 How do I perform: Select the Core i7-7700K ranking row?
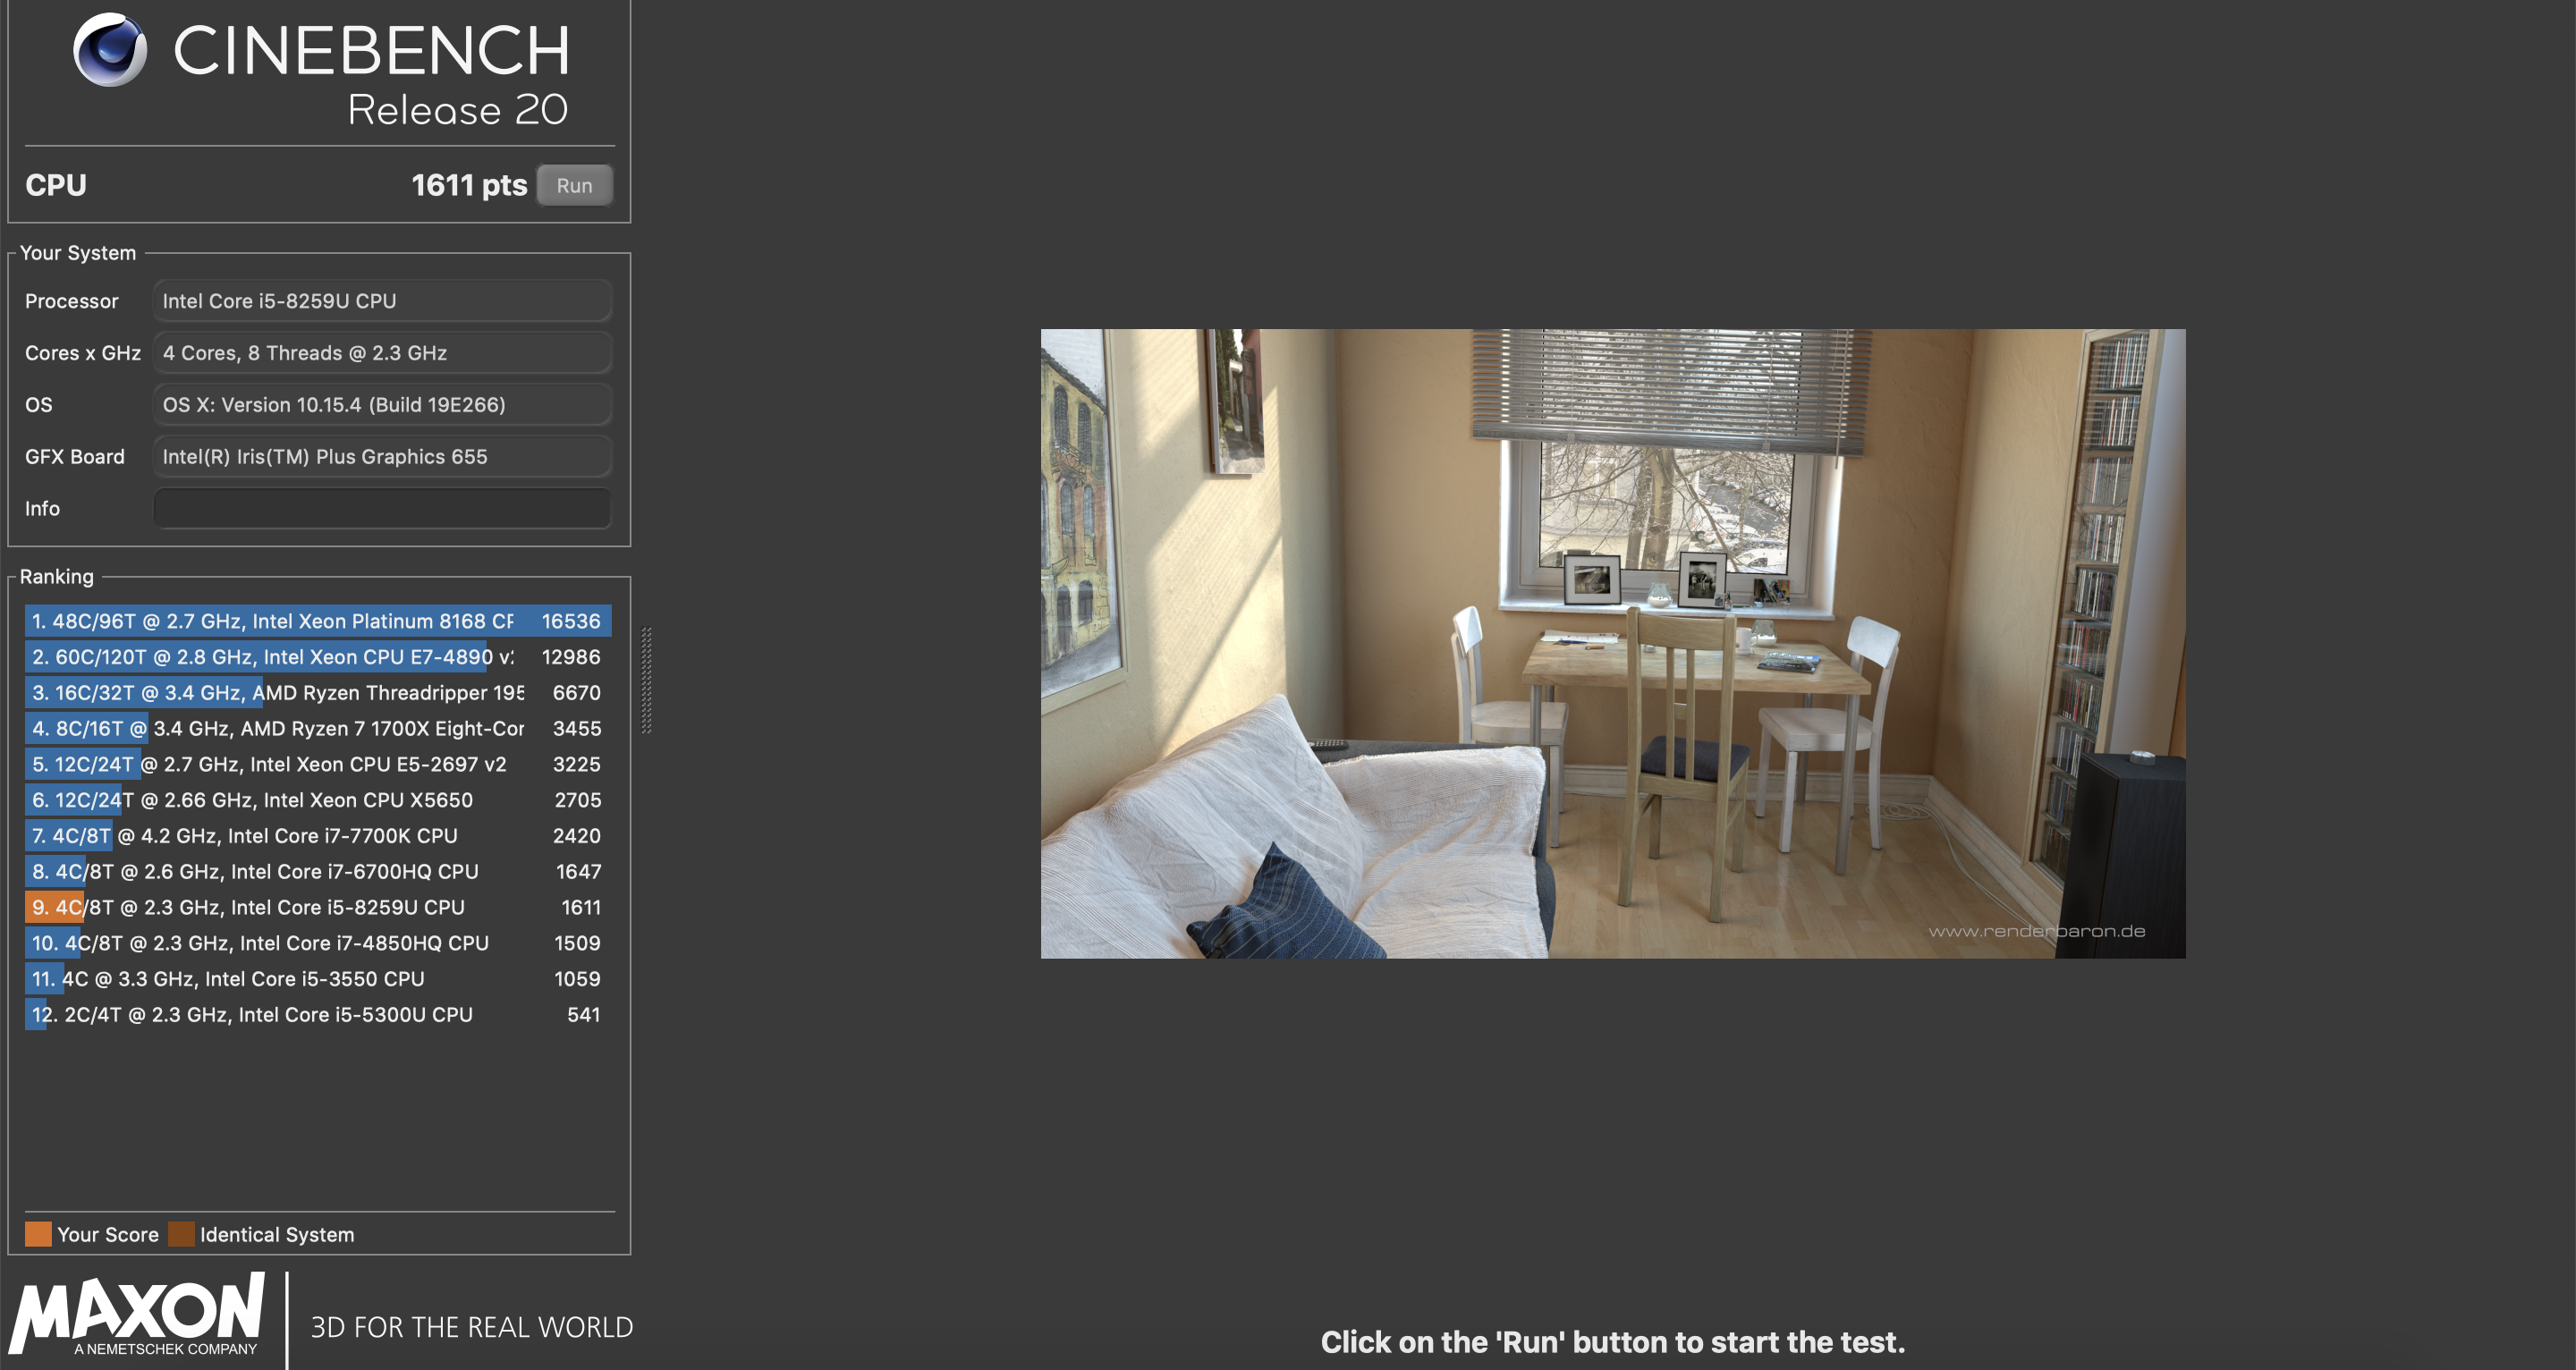318,836
